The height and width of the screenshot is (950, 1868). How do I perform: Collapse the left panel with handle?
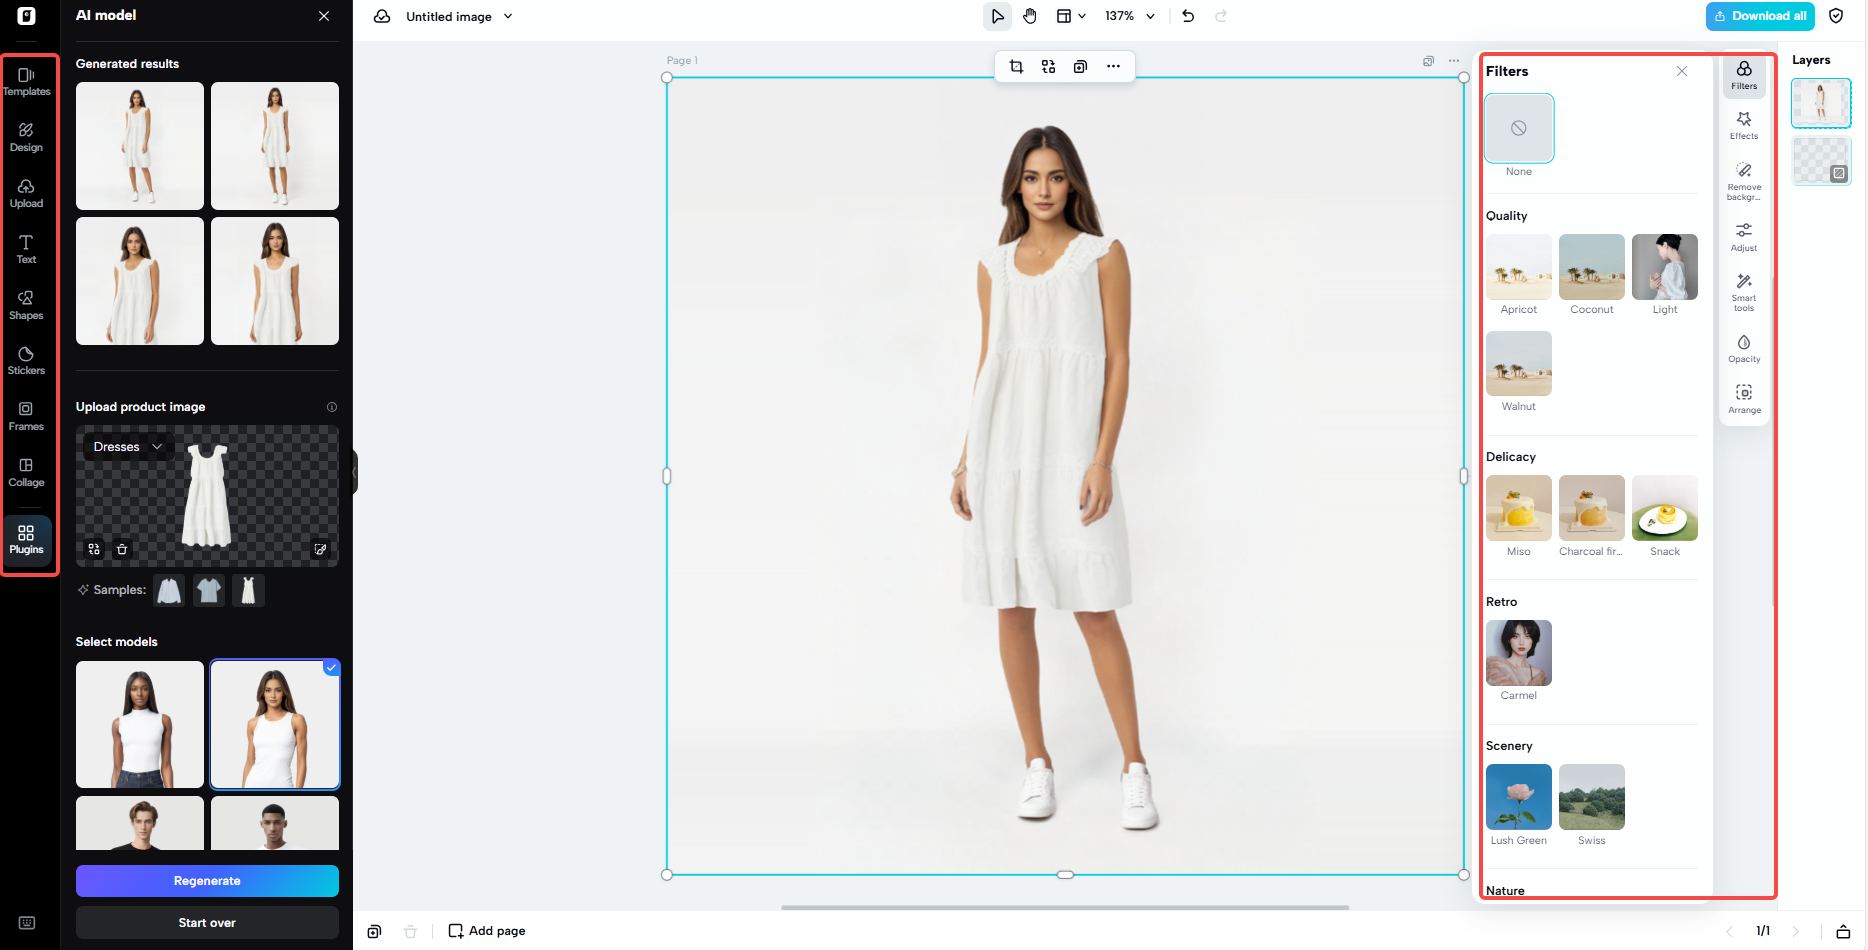click(x=355, y=473)
